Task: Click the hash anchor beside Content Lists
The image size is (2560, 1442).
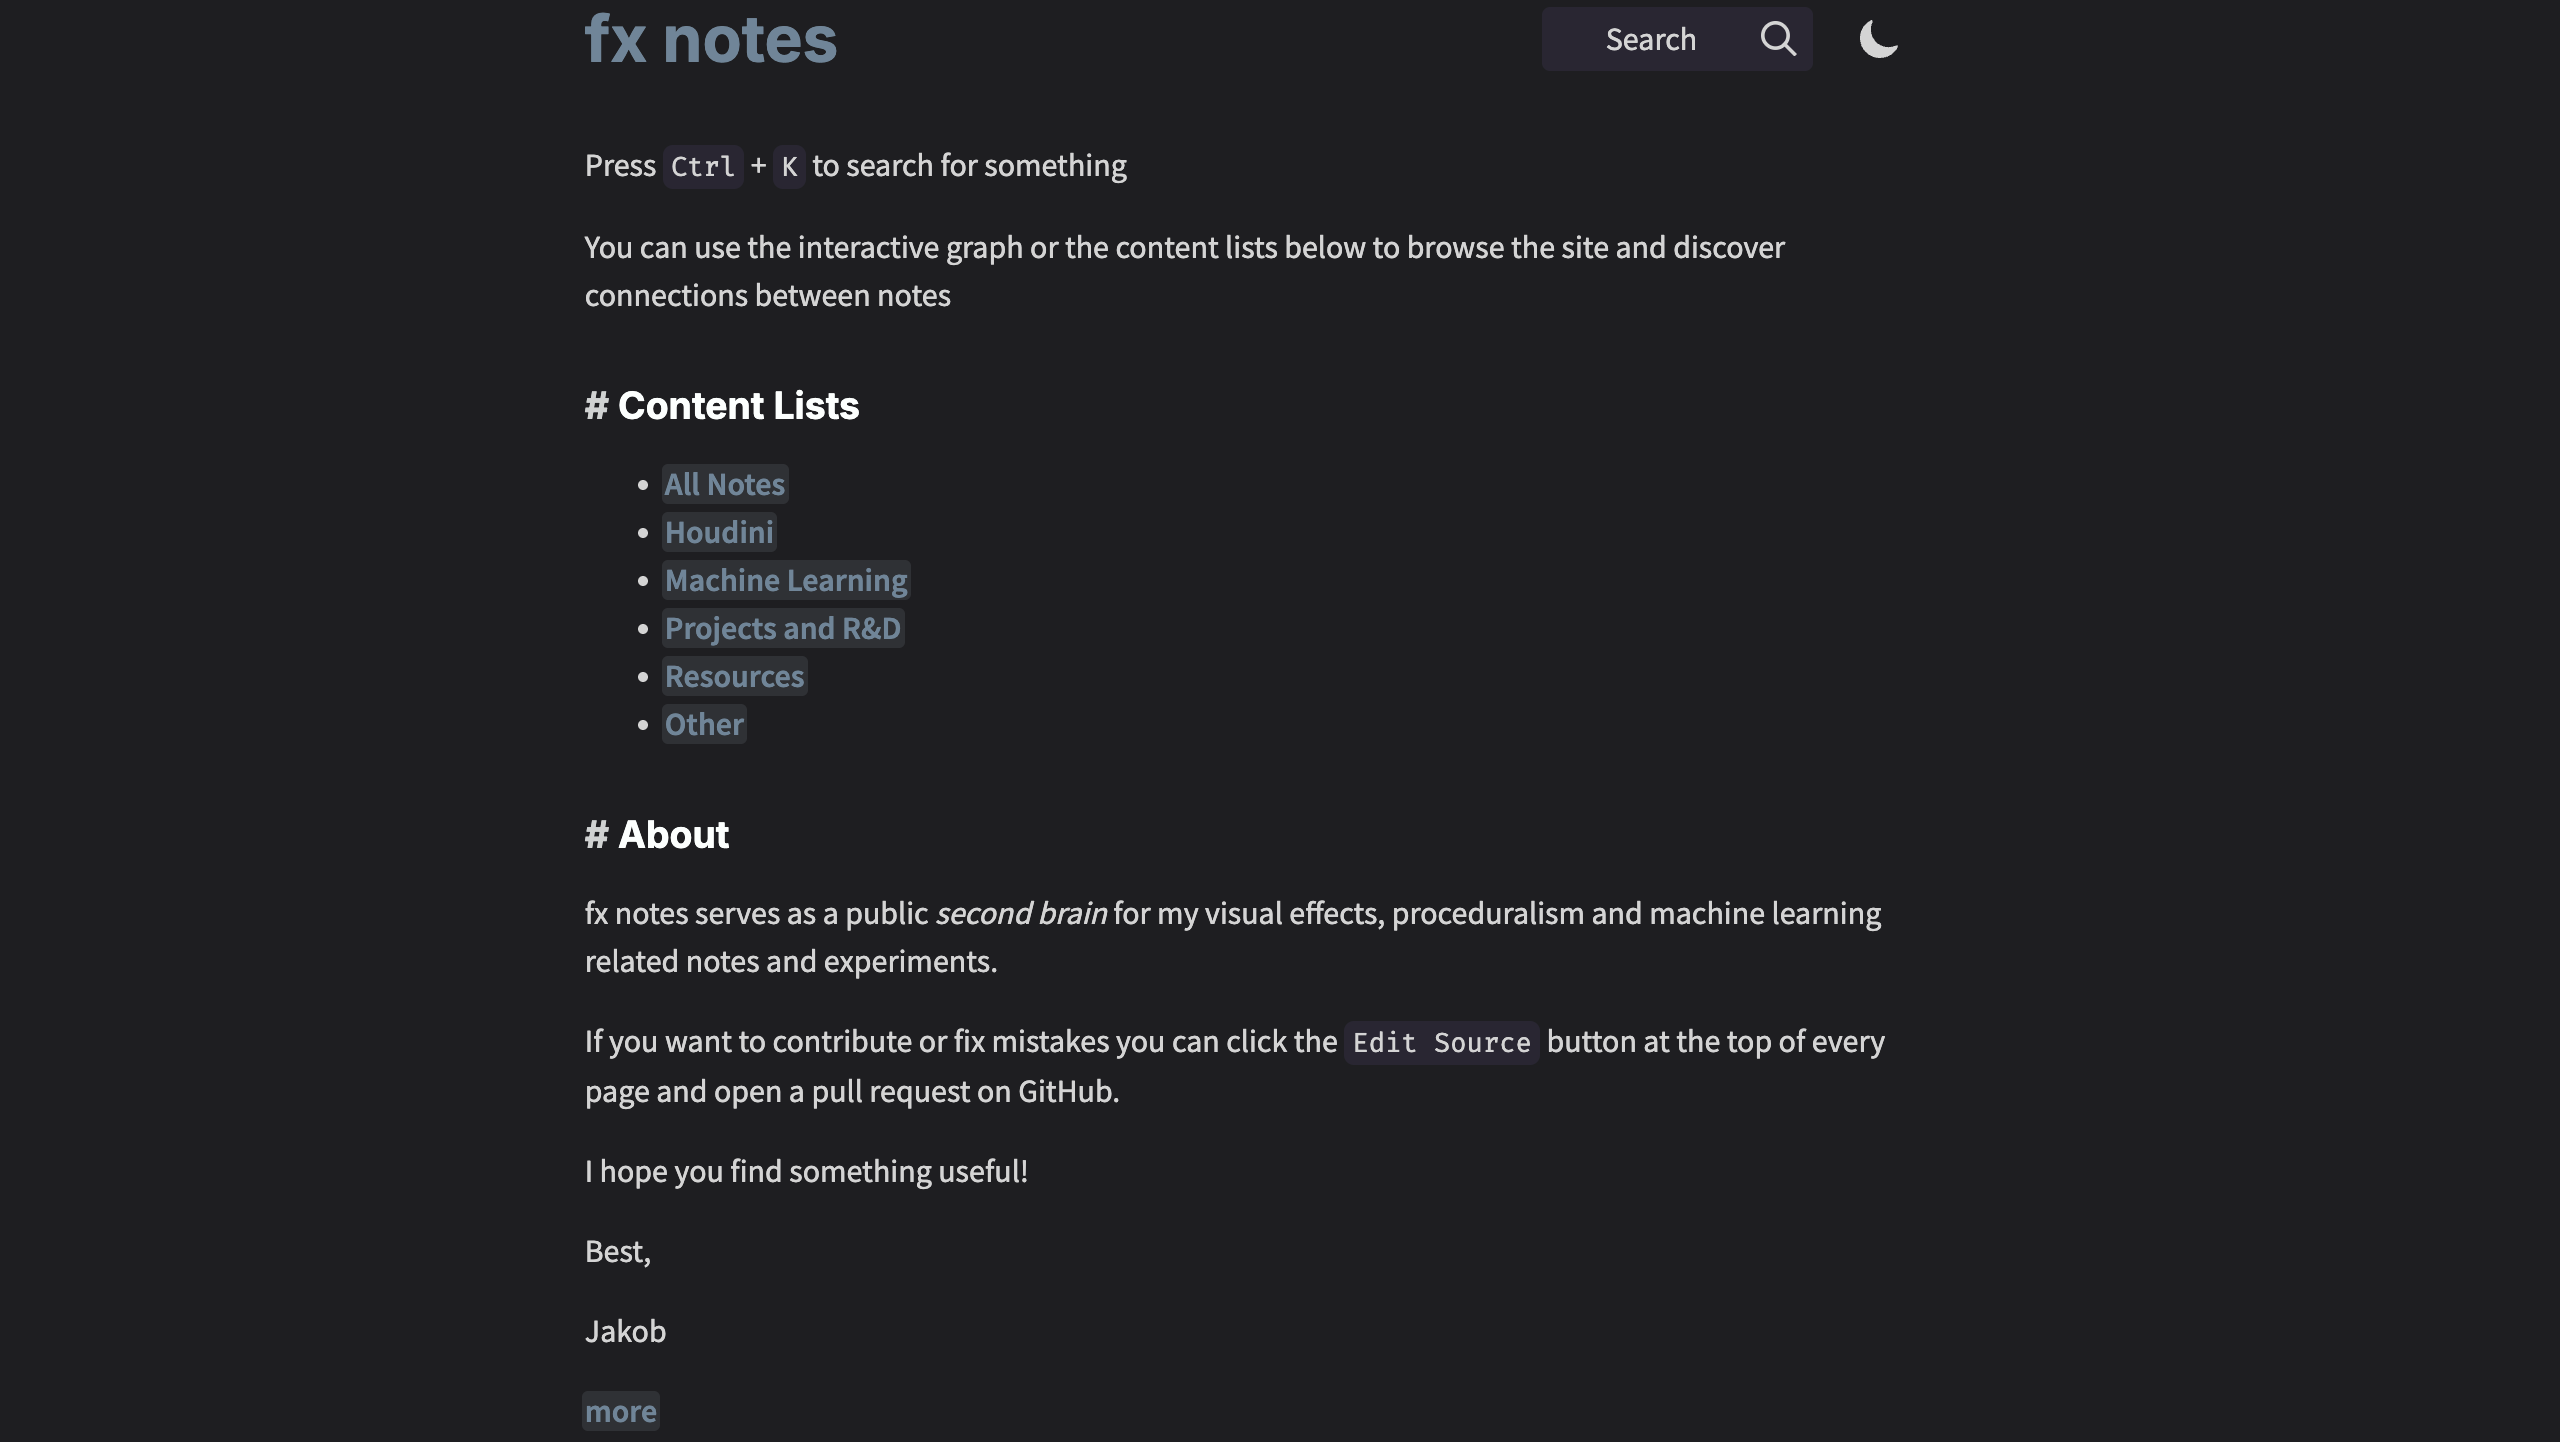Action: (596, 406)
